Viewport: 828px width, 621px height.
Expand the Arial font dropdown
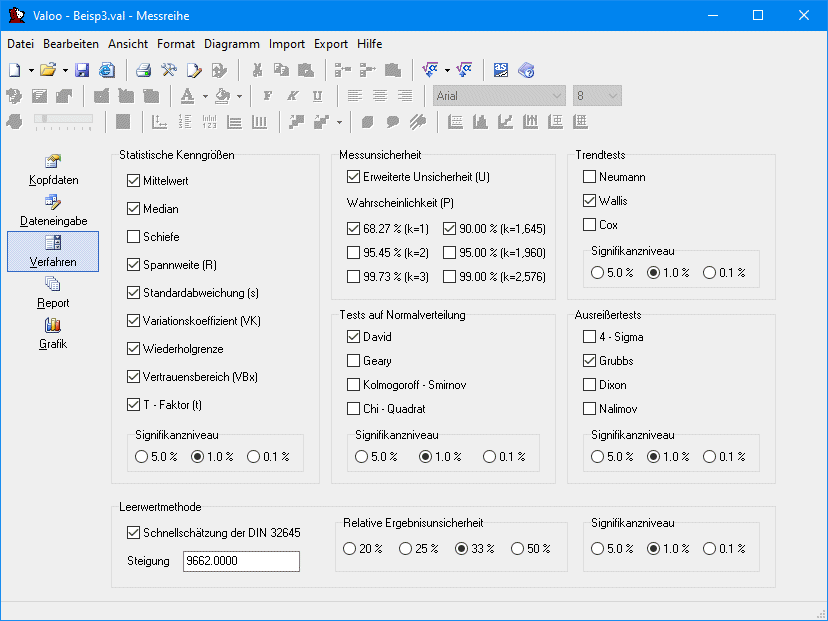pos(557,96)
